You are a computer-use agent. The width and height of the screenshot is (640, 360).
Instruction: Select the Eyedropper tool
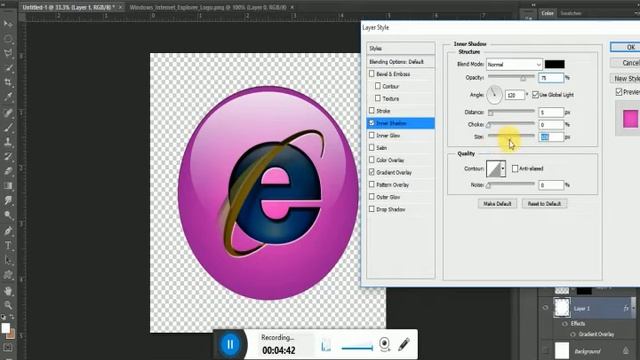8,97
